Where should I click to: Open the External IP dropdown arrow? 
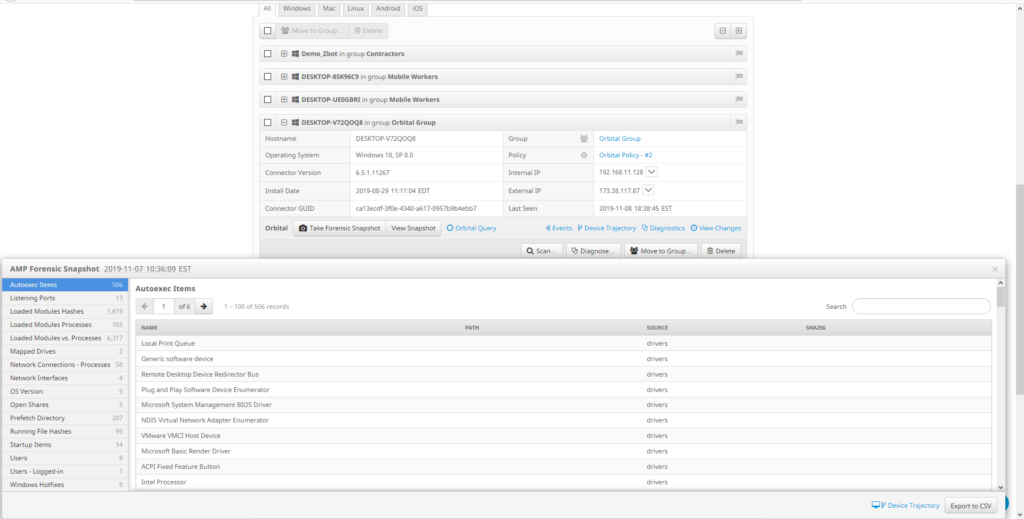click(x=648, y=190)
